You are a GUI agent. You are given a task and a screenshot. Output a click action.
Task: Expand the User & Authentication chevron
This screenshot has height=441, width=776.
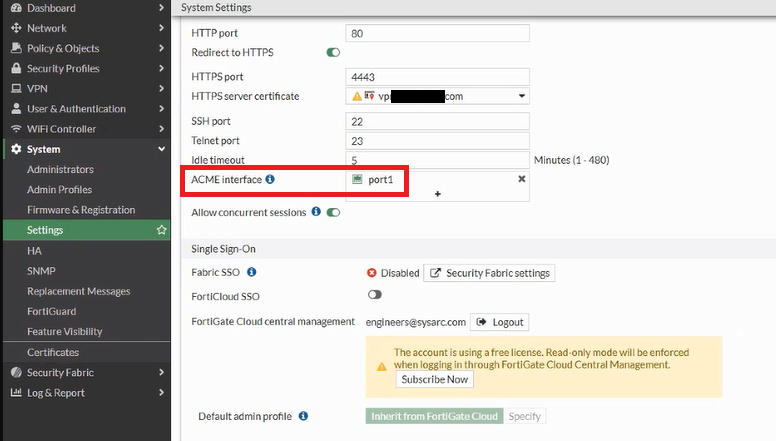coord(161,108)
